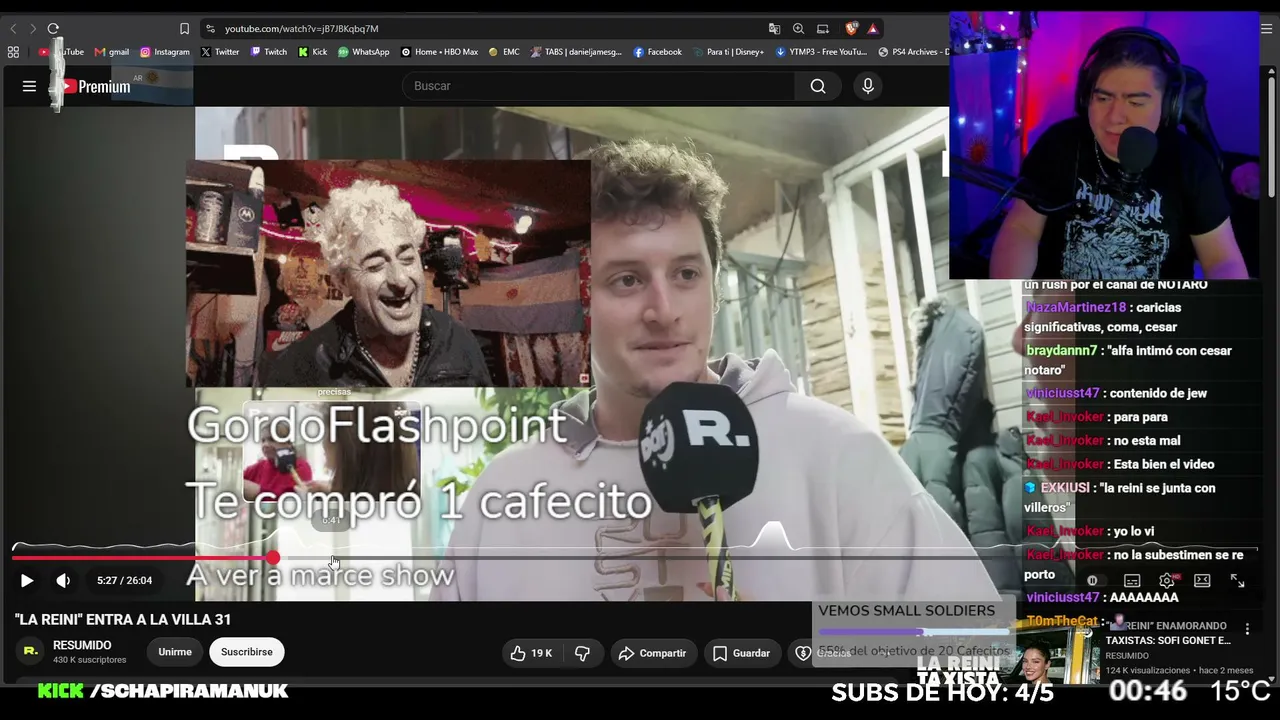Screen dimensions: 1280x720
Task: Enter fullscreen mode
Action: (1237, 580)
